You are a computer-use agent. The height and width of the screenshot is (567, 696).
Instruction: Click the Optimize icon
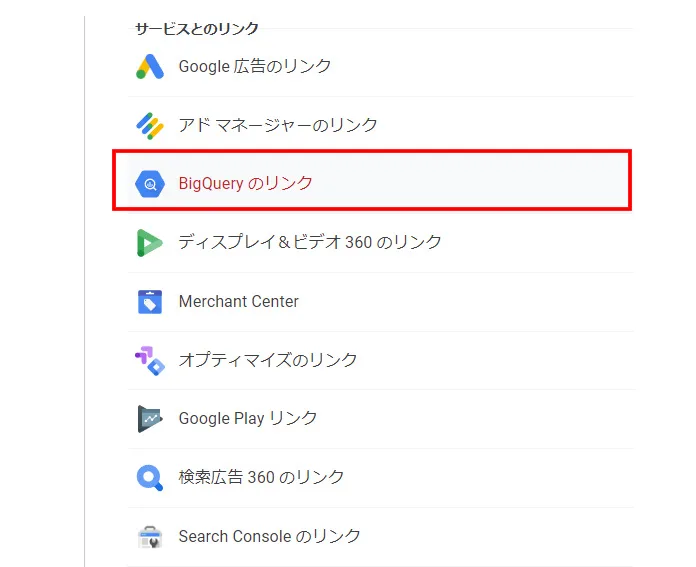(x=149, y=360)
